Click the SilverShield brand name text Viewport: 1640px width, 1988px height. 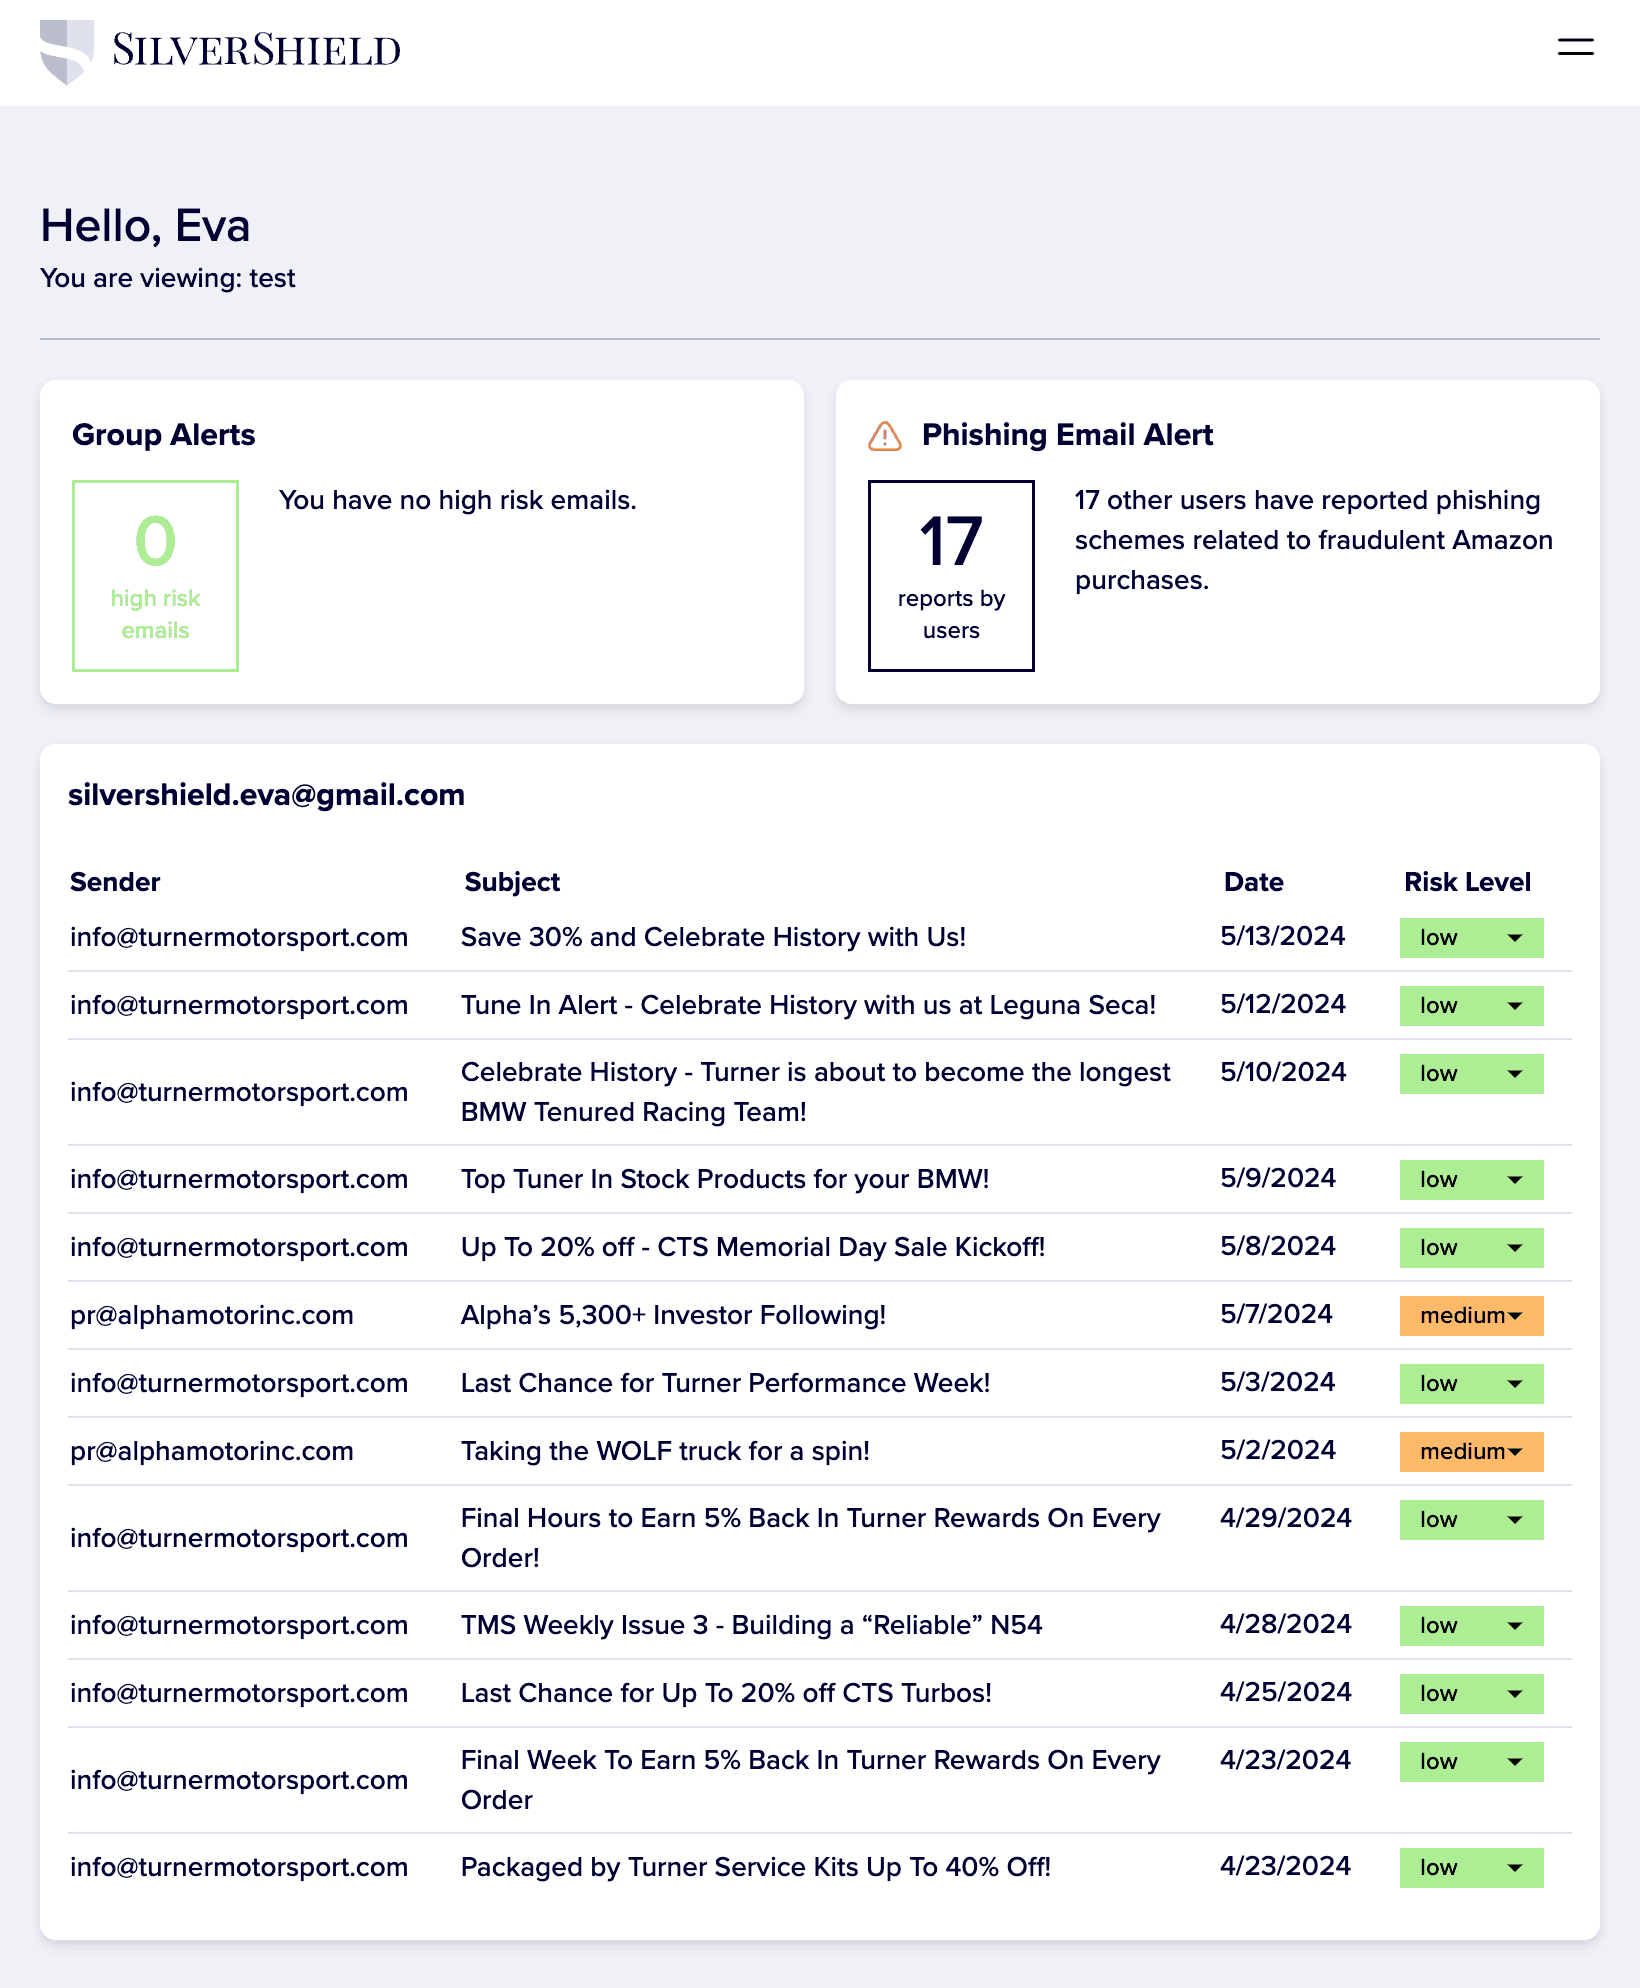point(256,50)
